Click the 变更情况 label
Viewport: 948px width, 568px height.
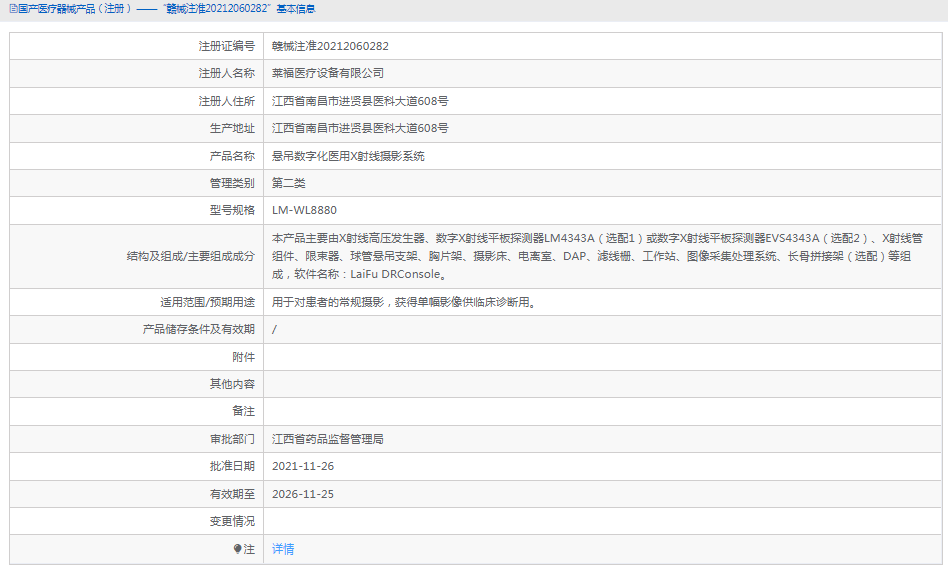(x=232, y=521)
